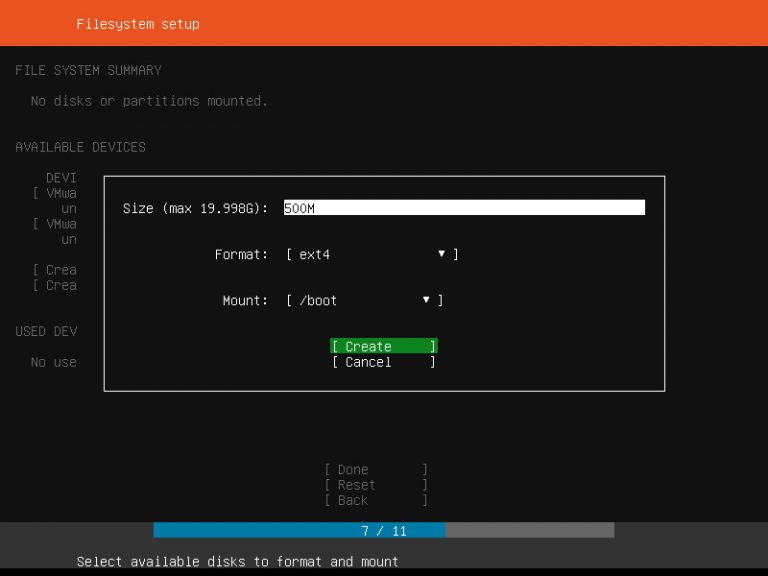
Task: Click the 'Size (max 19.998G):' label
Action: coord(195,208)
